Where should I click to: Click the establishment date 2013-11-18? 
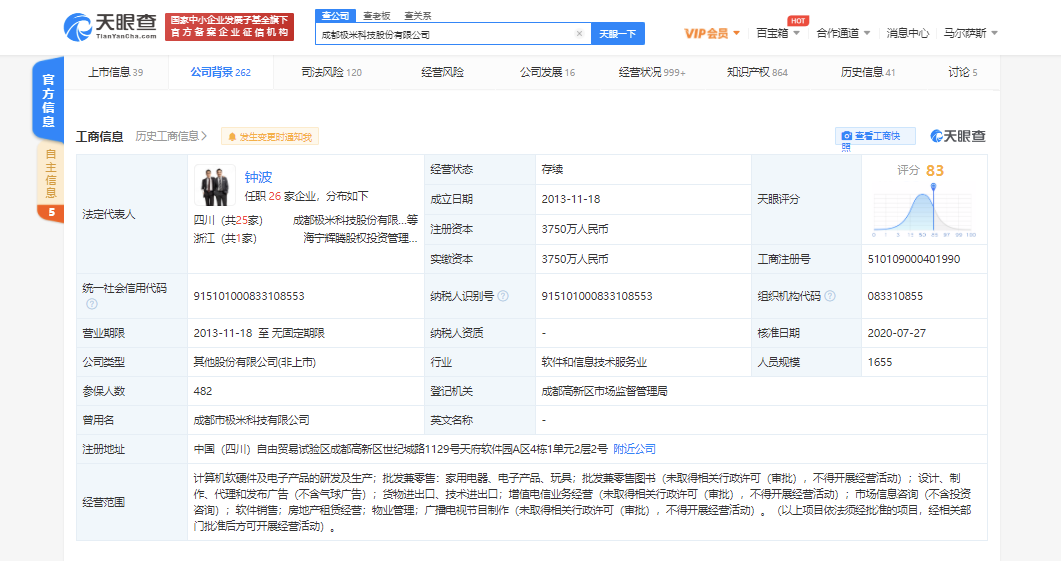(x=571, y=200)
